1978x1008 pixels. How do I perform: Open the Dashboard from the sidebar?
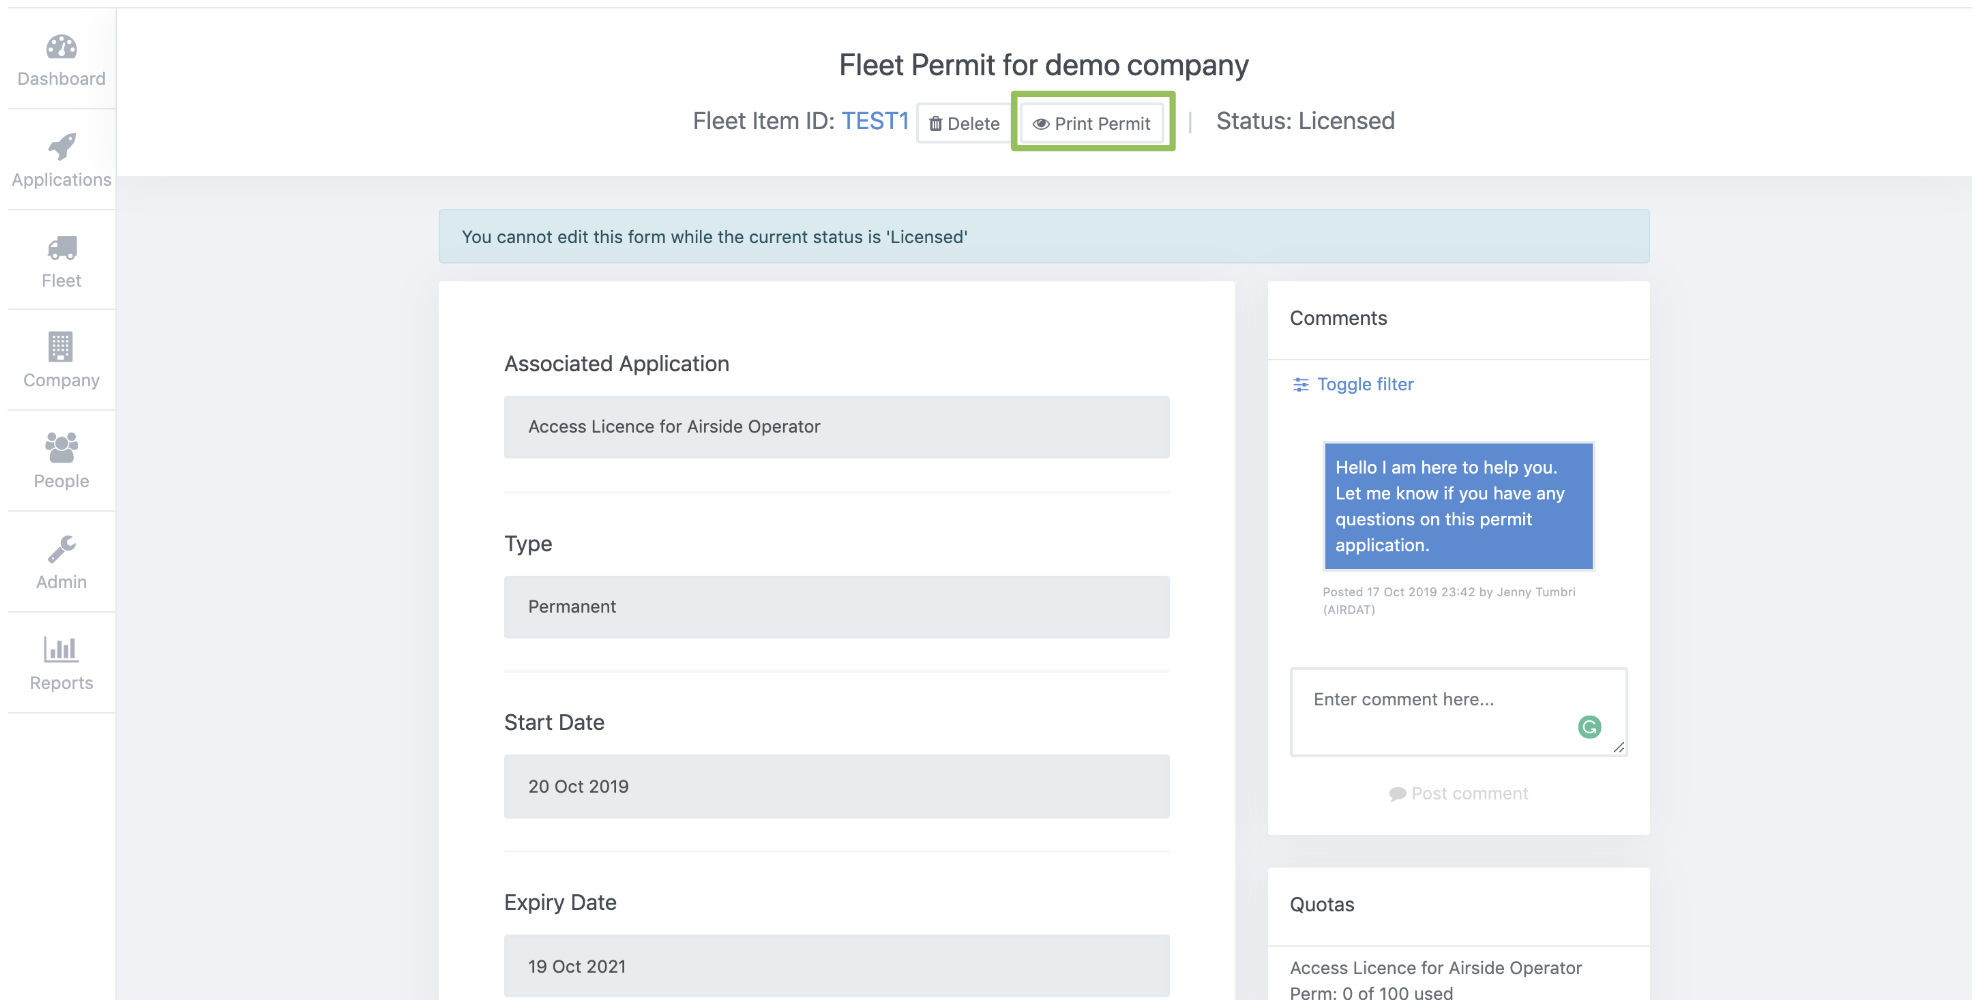click(x=61, y=57)
